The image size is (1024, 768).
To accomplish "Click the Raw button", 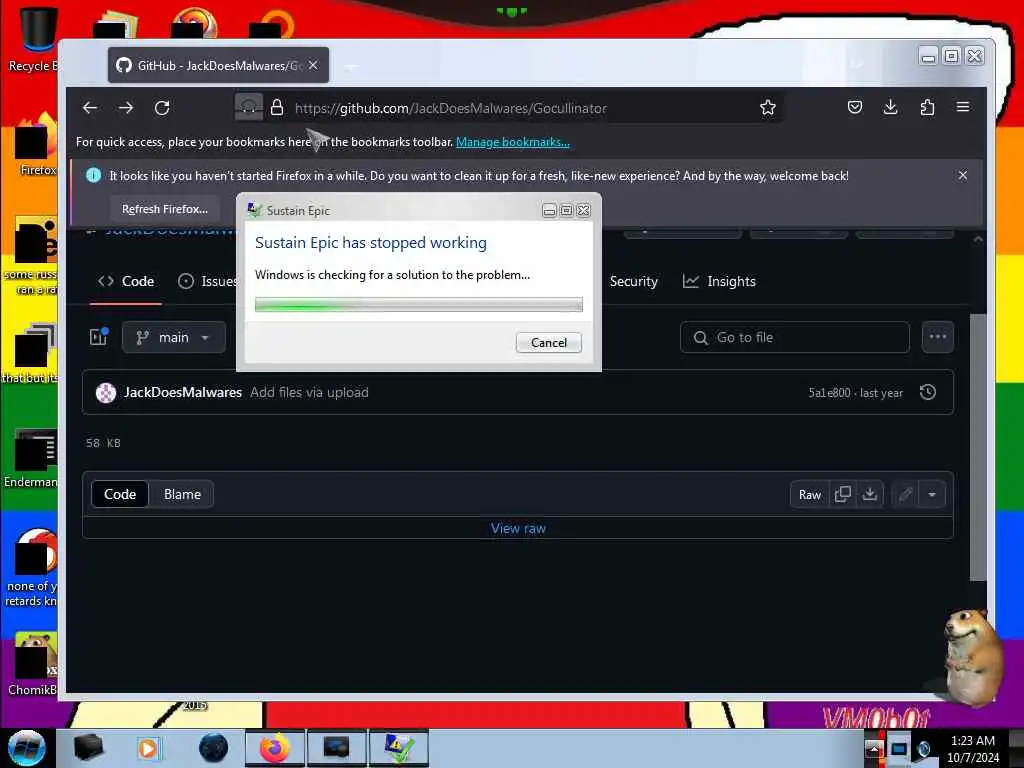I will coord(810,494).
